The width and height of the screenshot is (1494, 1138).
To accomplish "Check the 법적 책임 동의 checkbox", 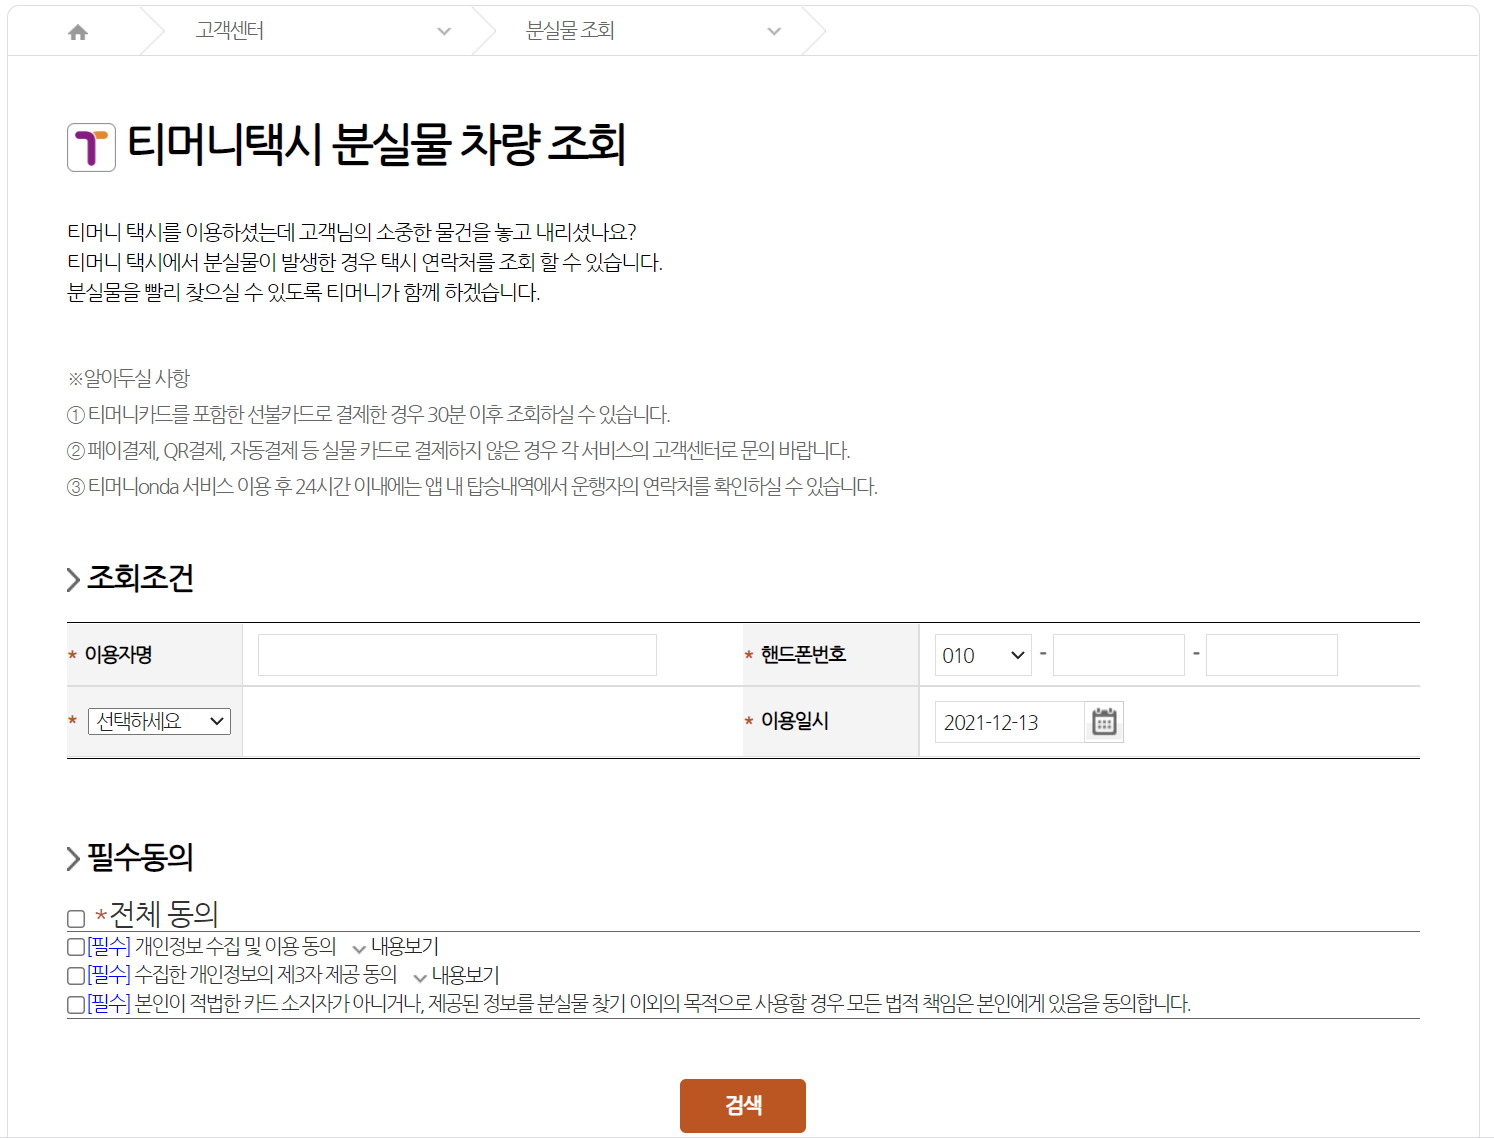I will [76, 1004].
